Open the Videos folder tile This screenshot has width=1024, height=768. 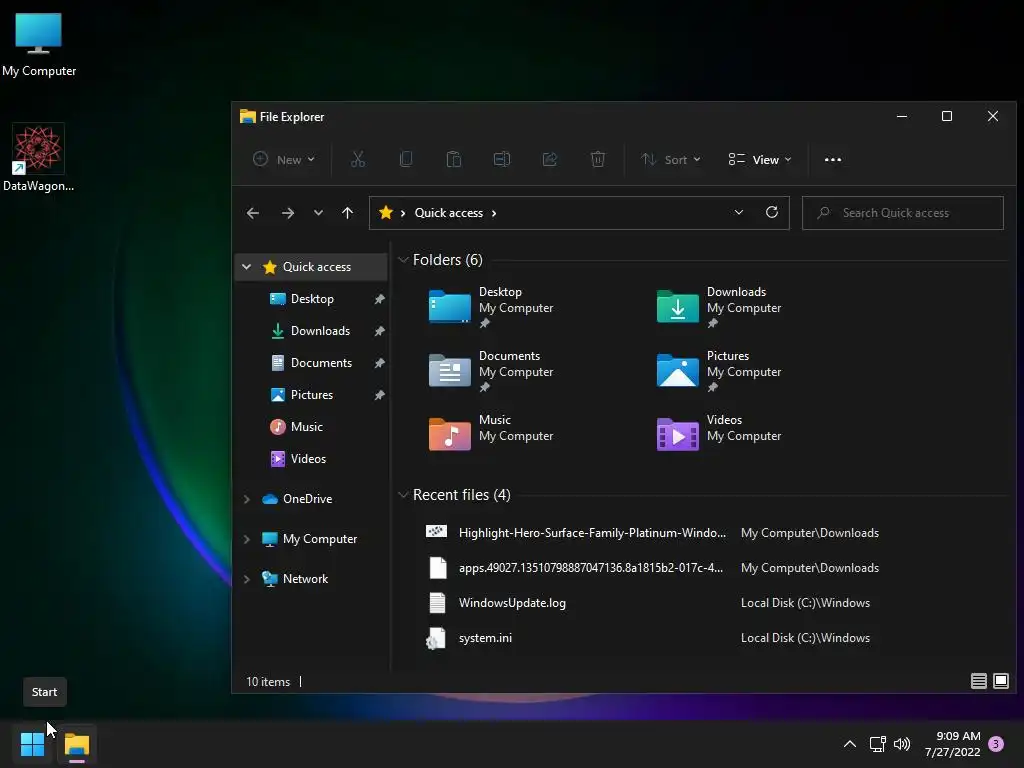point(719,435)
